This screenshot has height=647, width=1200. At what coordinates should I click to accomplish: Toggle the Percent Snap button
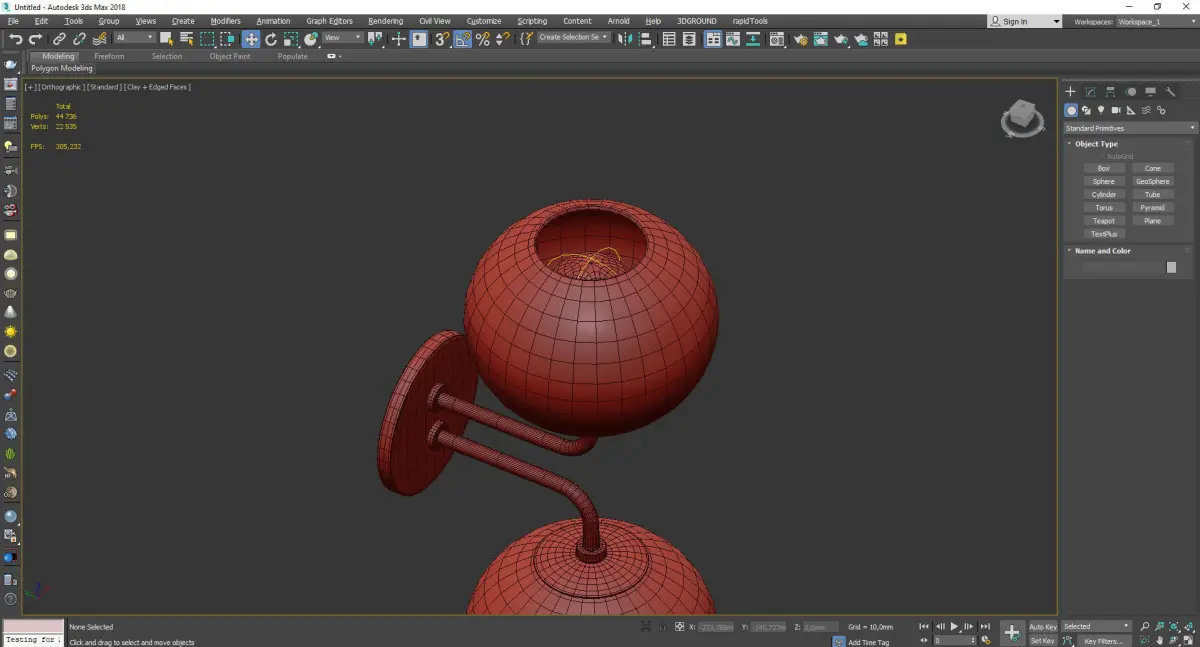coord(483,39)
